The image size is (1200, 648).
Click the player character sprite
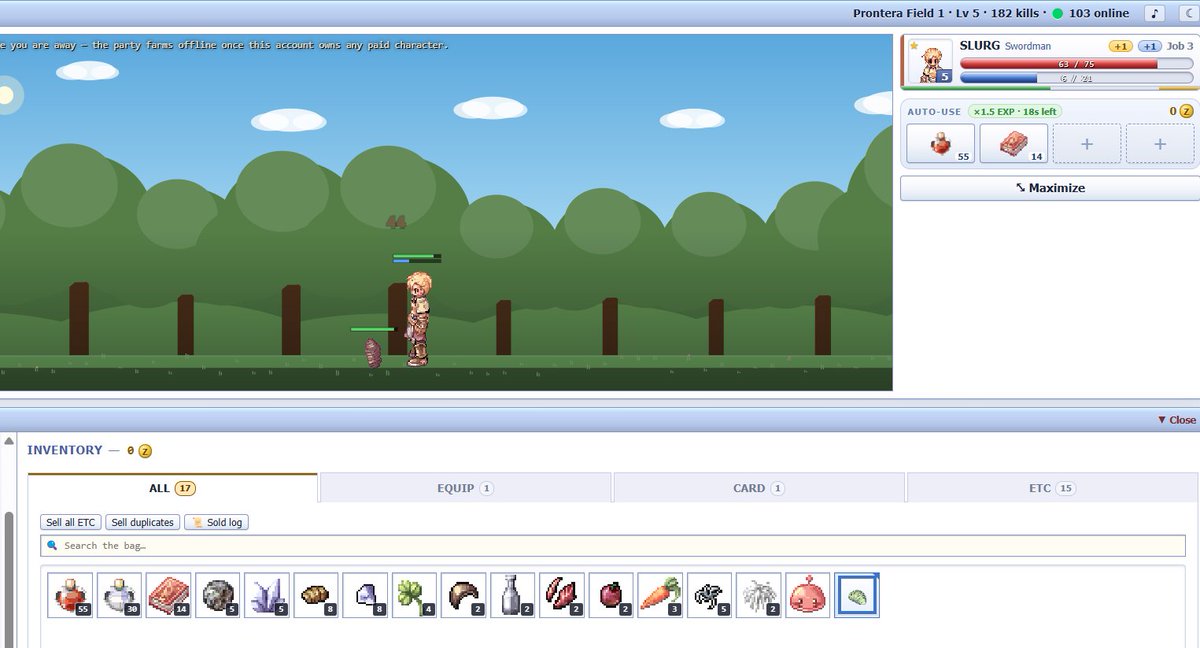click(418, 318)
